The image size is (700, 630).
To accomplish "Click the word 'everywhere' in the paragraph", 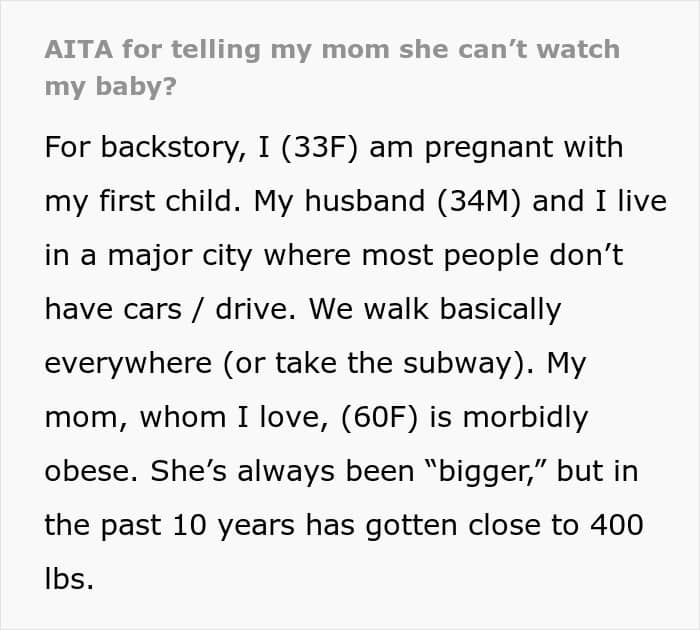I will point(128,364).
